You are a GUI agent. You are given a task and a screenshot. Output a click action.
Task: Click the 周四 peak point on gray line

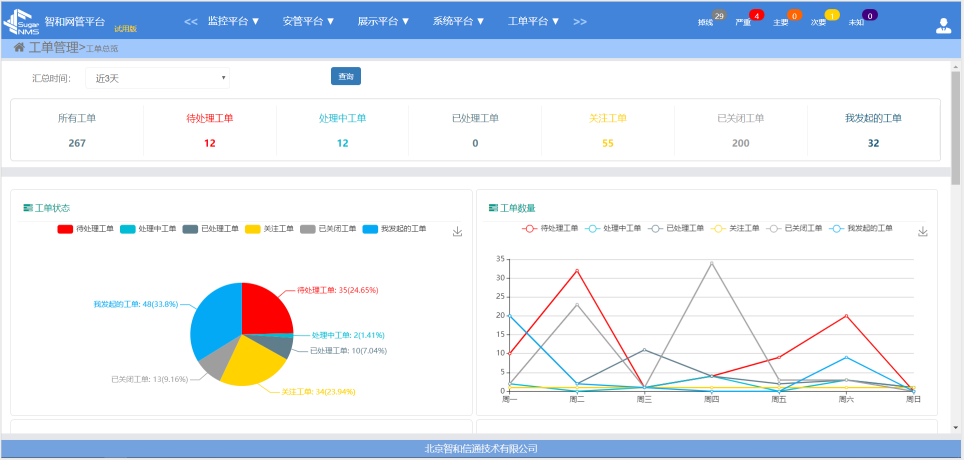pyautogui.click(x=711, y=263)
